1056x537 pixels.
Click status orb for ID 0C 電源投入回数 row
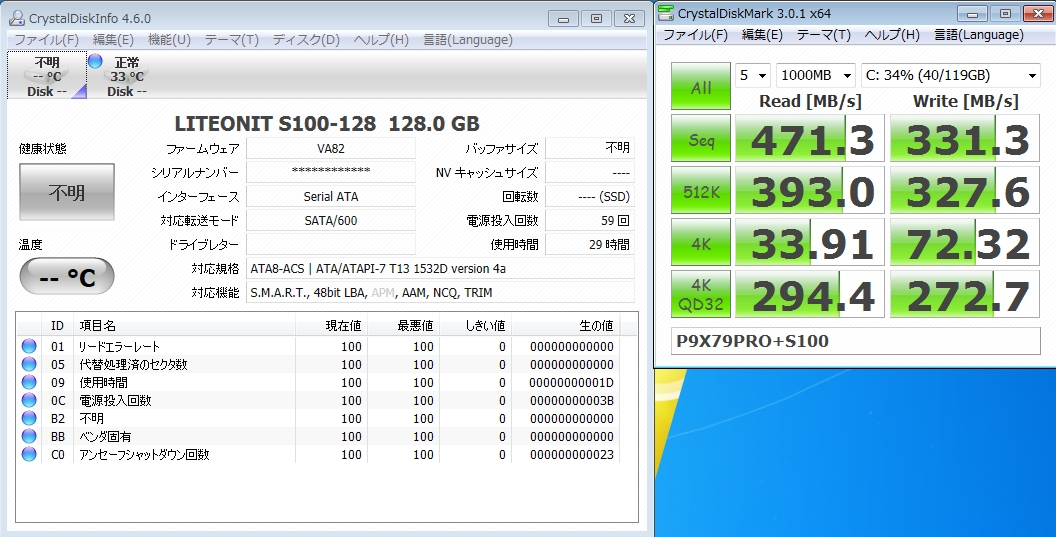coord(28,400)
